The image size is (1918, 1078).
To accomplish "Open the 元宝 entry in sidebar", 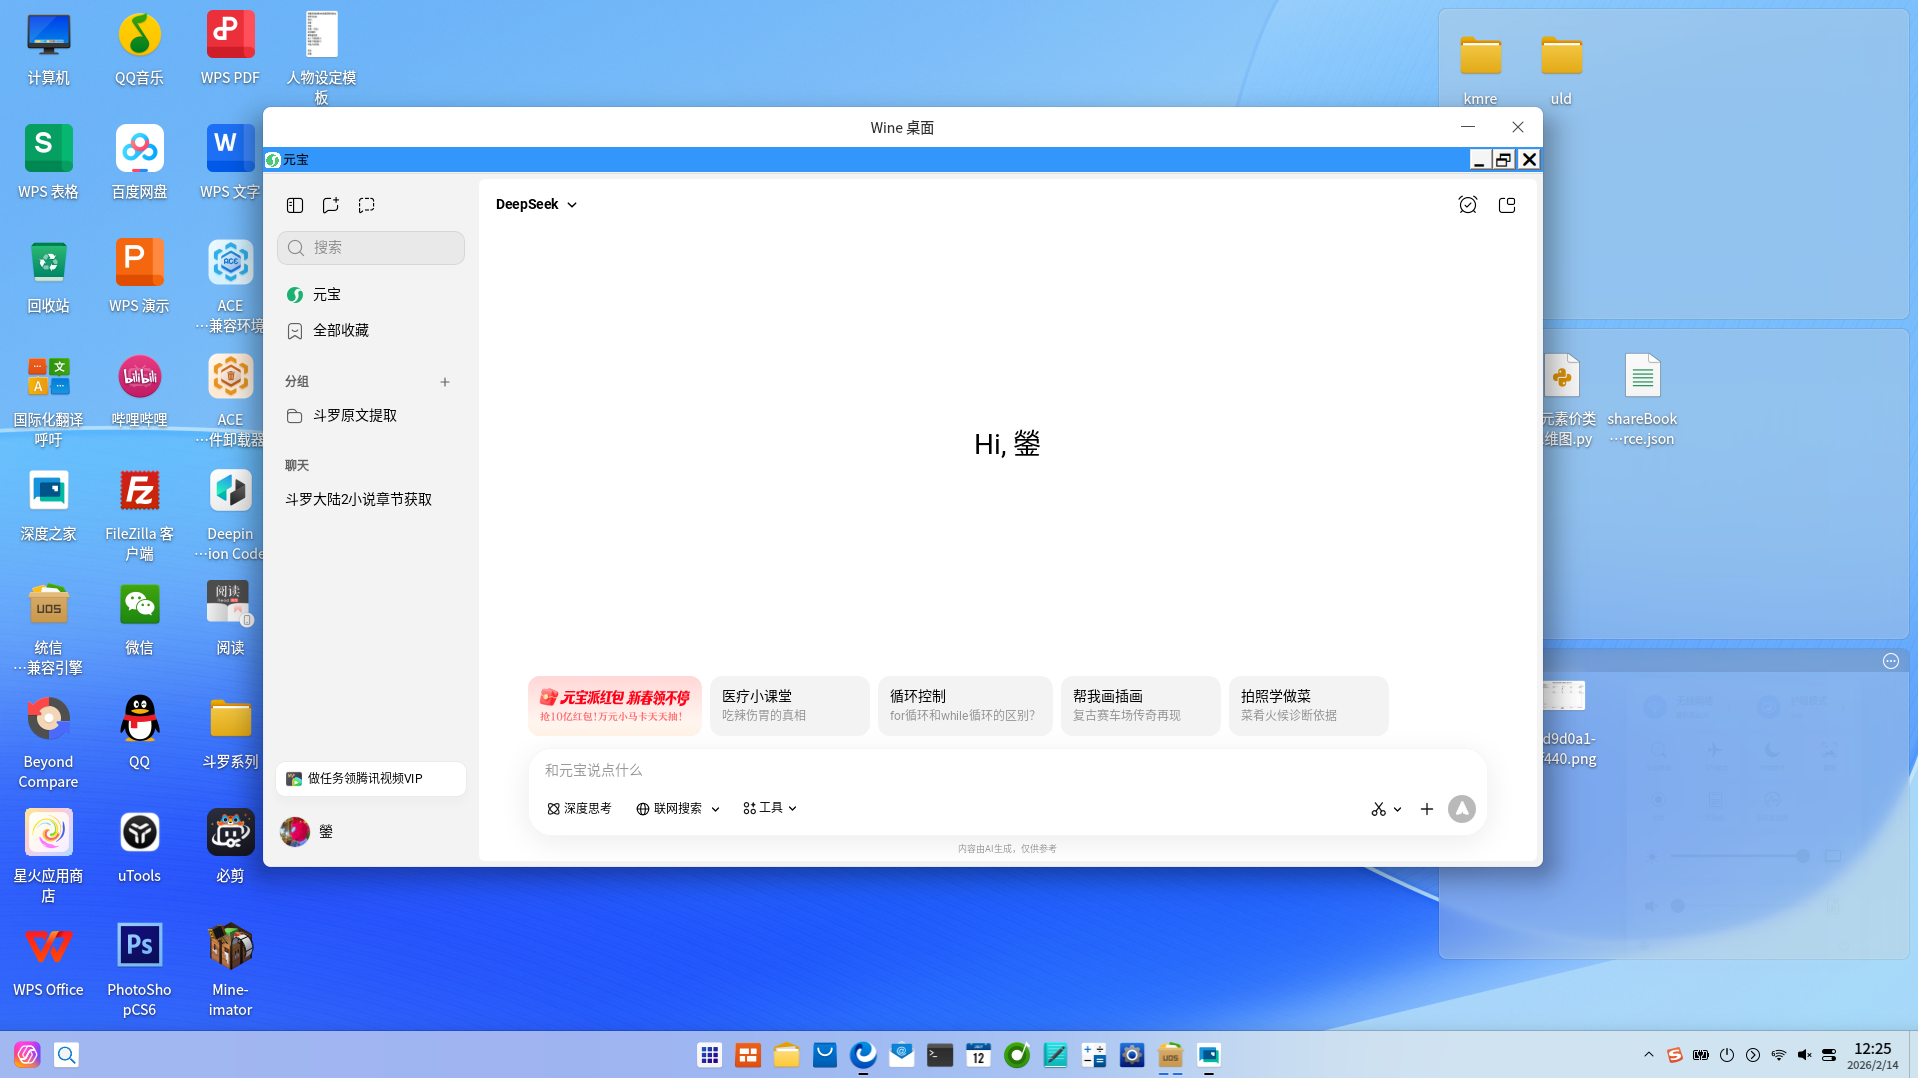I will coord(371,295).
